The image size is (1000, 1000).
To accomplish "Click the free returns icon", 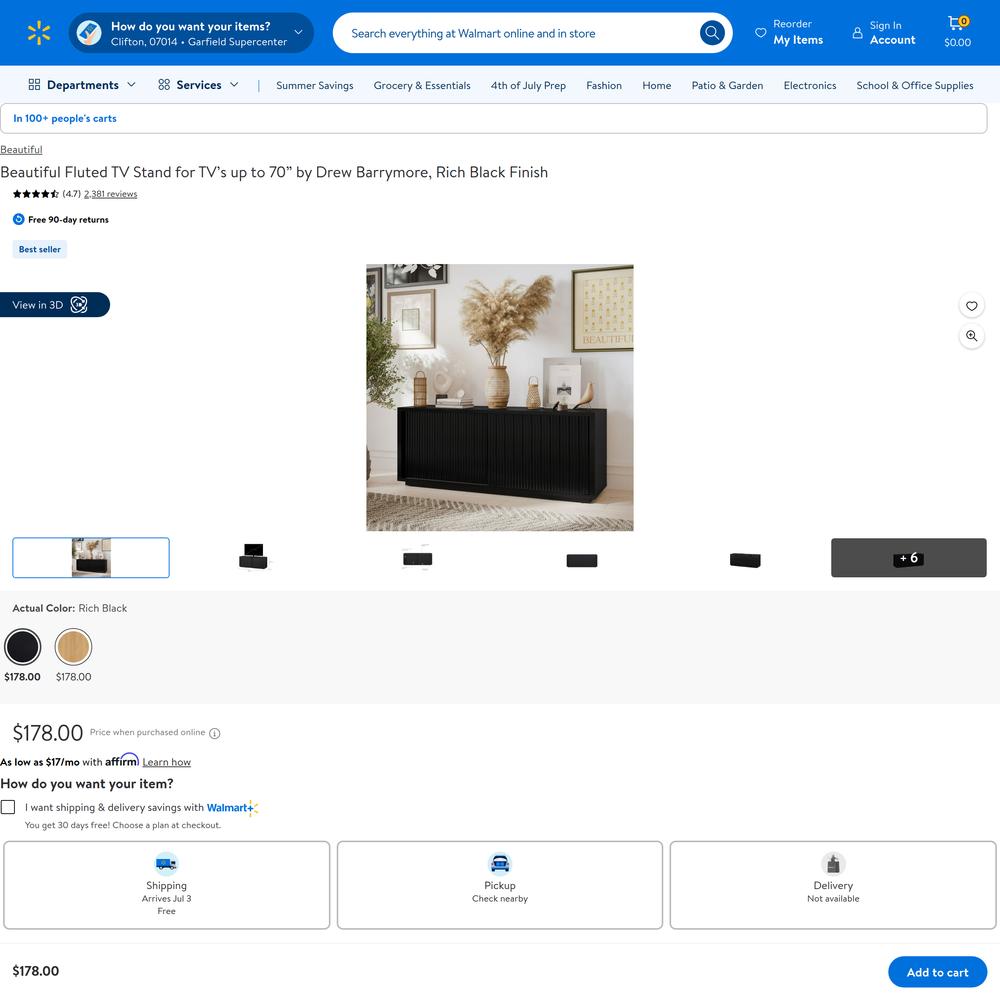I will (x=18, y=219).
